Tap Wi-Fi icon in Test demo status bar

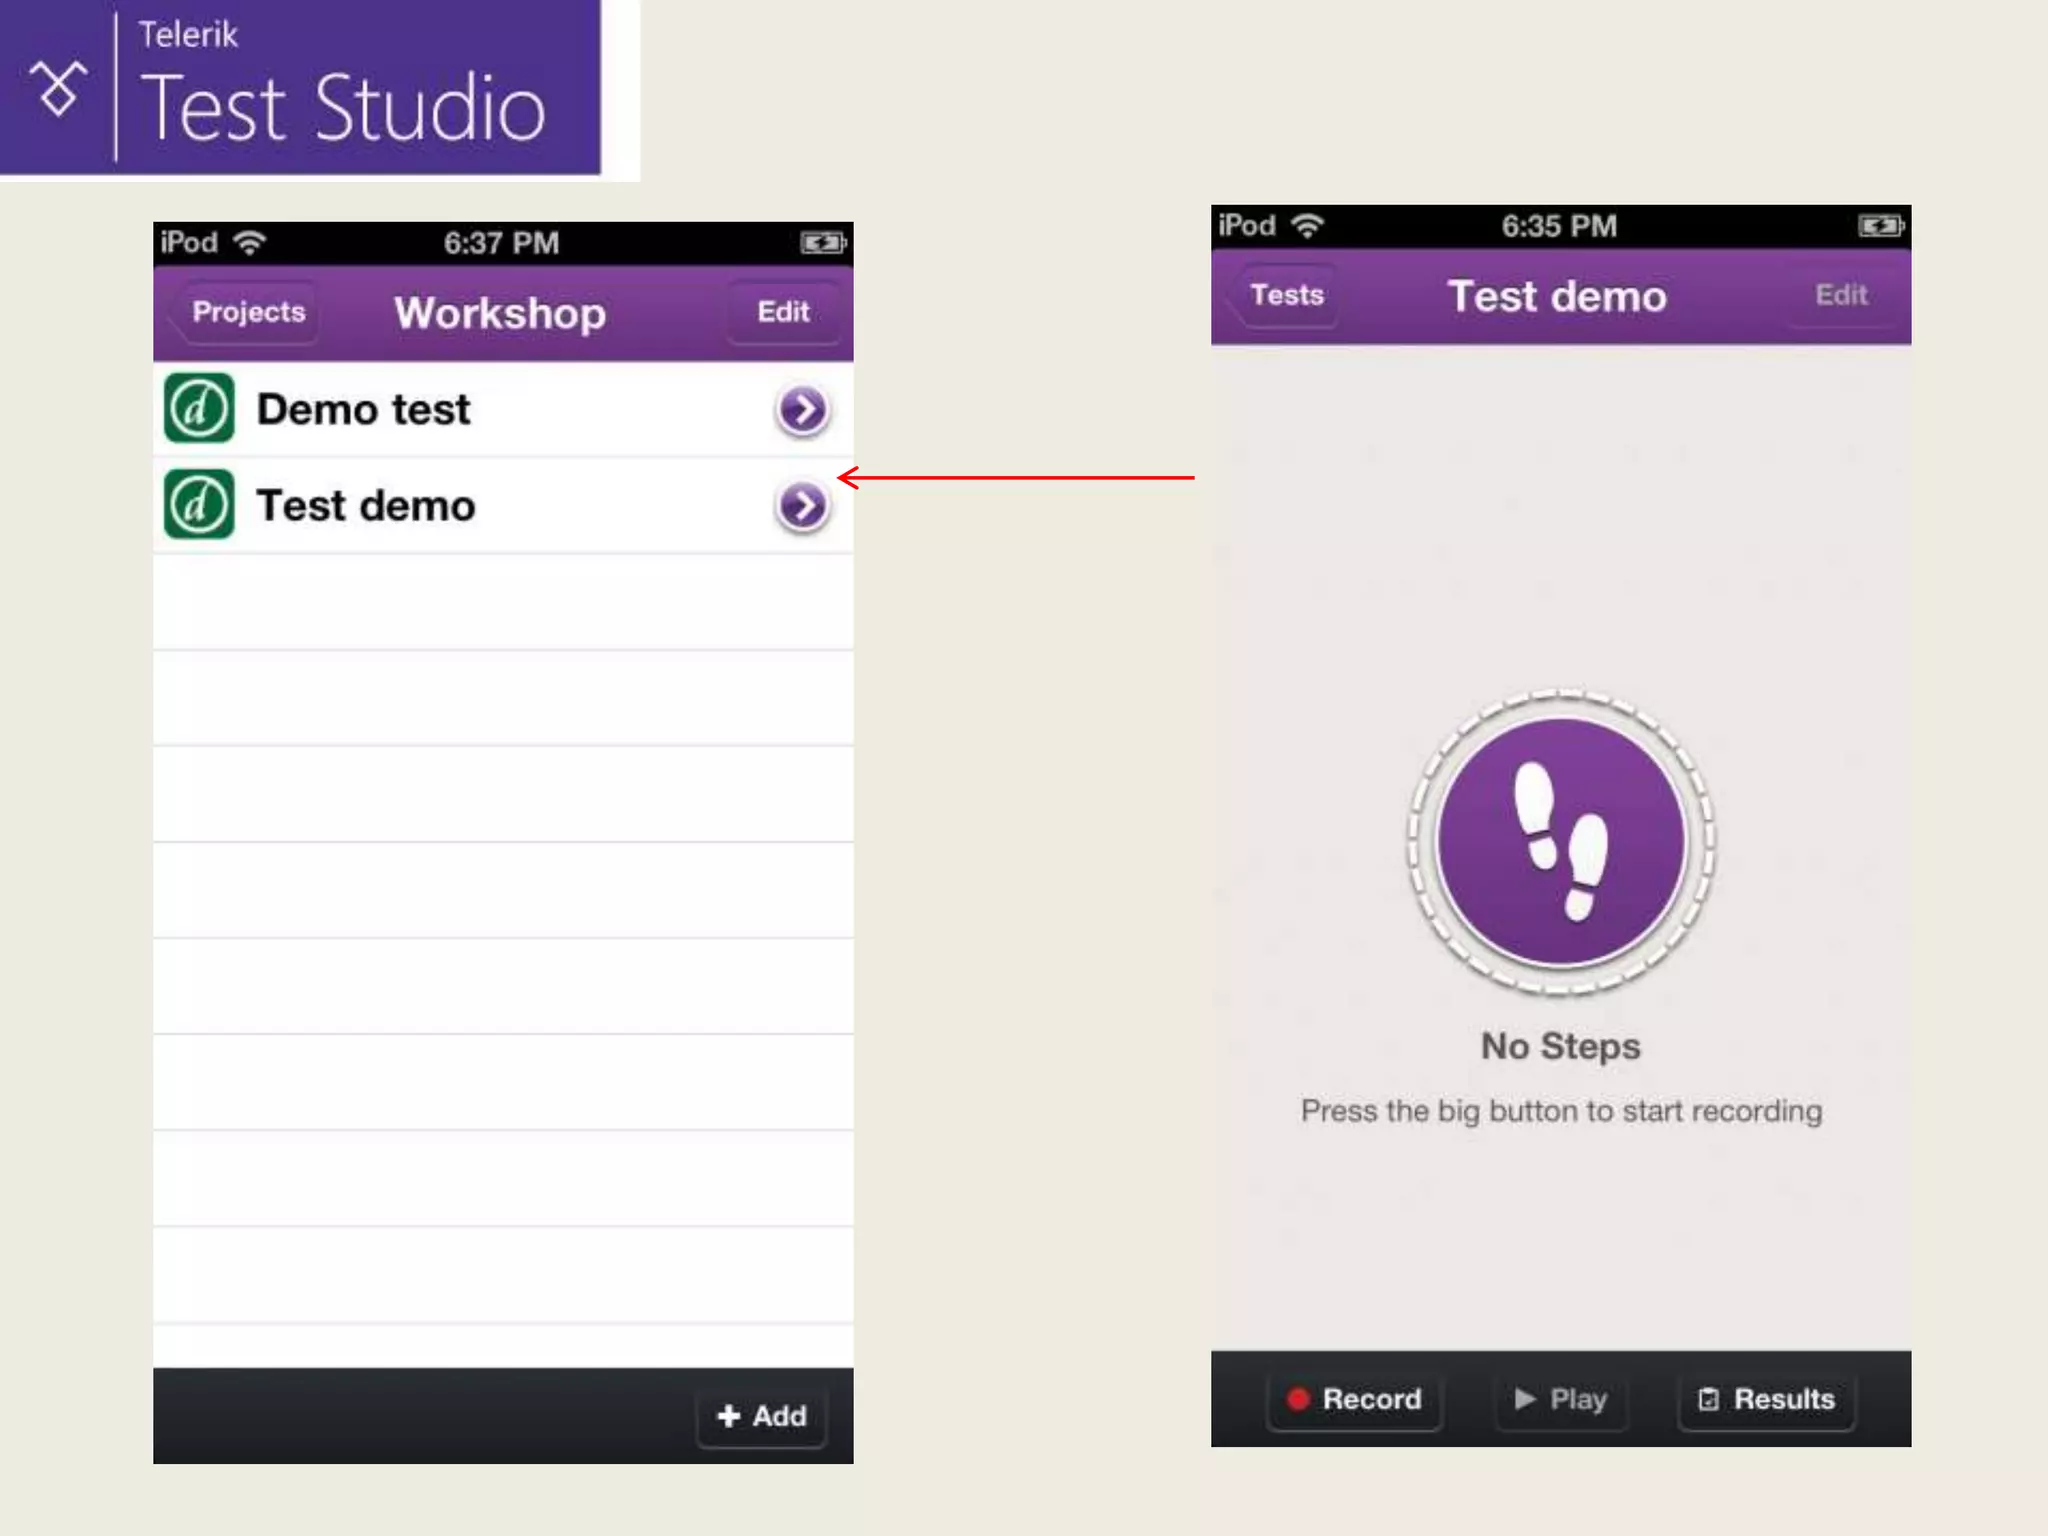[1307, 226]
